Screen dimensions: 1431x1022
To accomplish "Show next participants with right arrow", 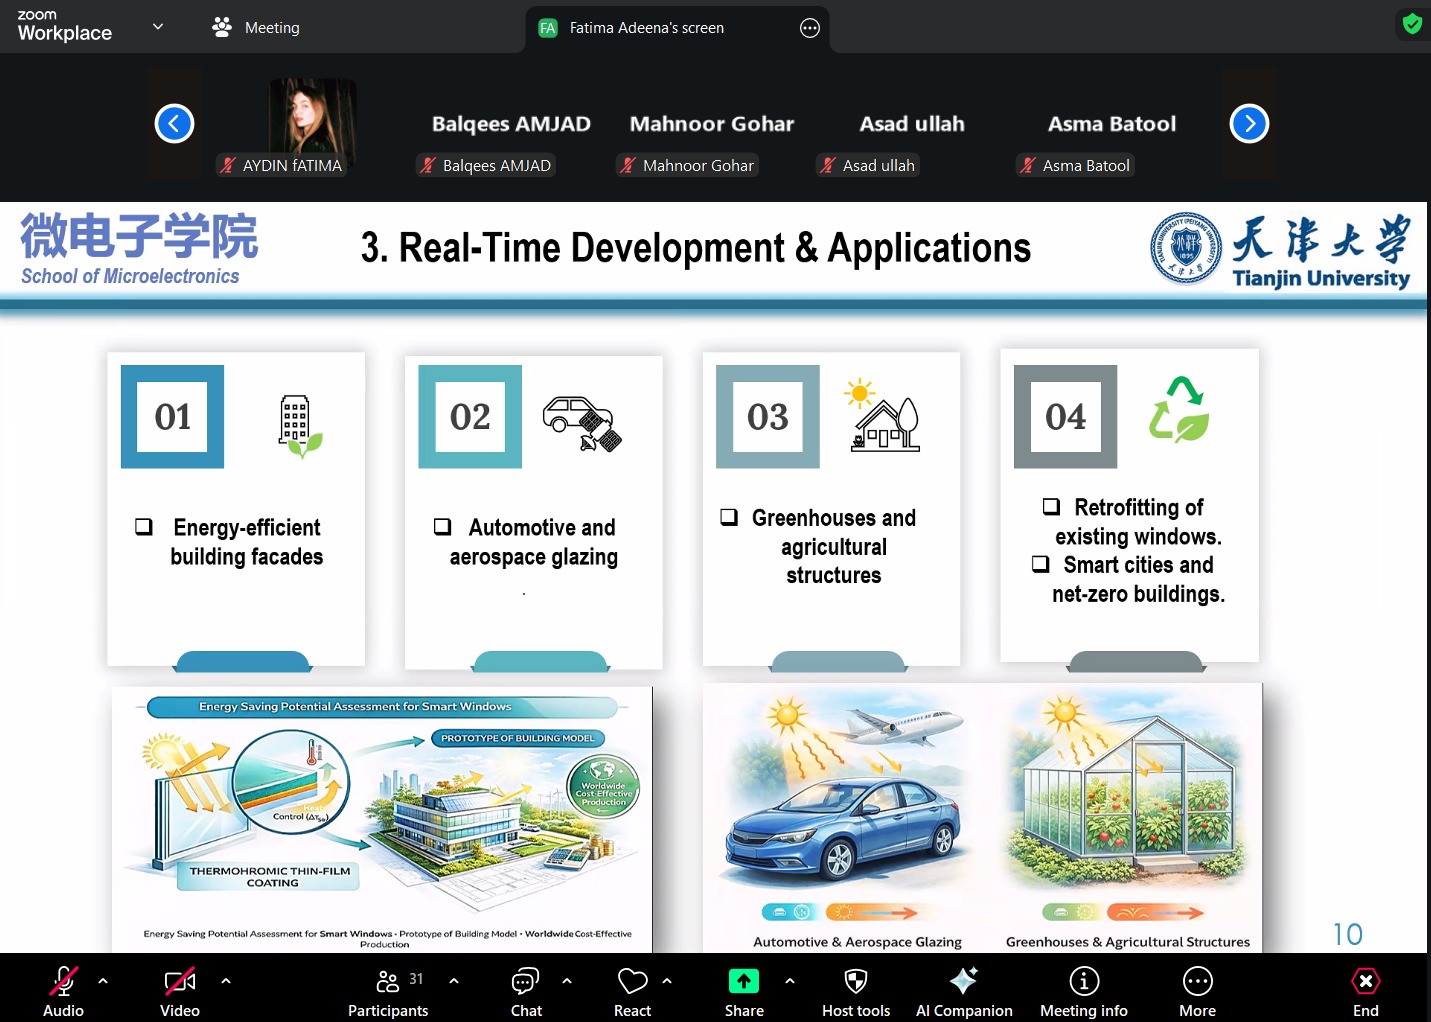I will pos(1249,124).
